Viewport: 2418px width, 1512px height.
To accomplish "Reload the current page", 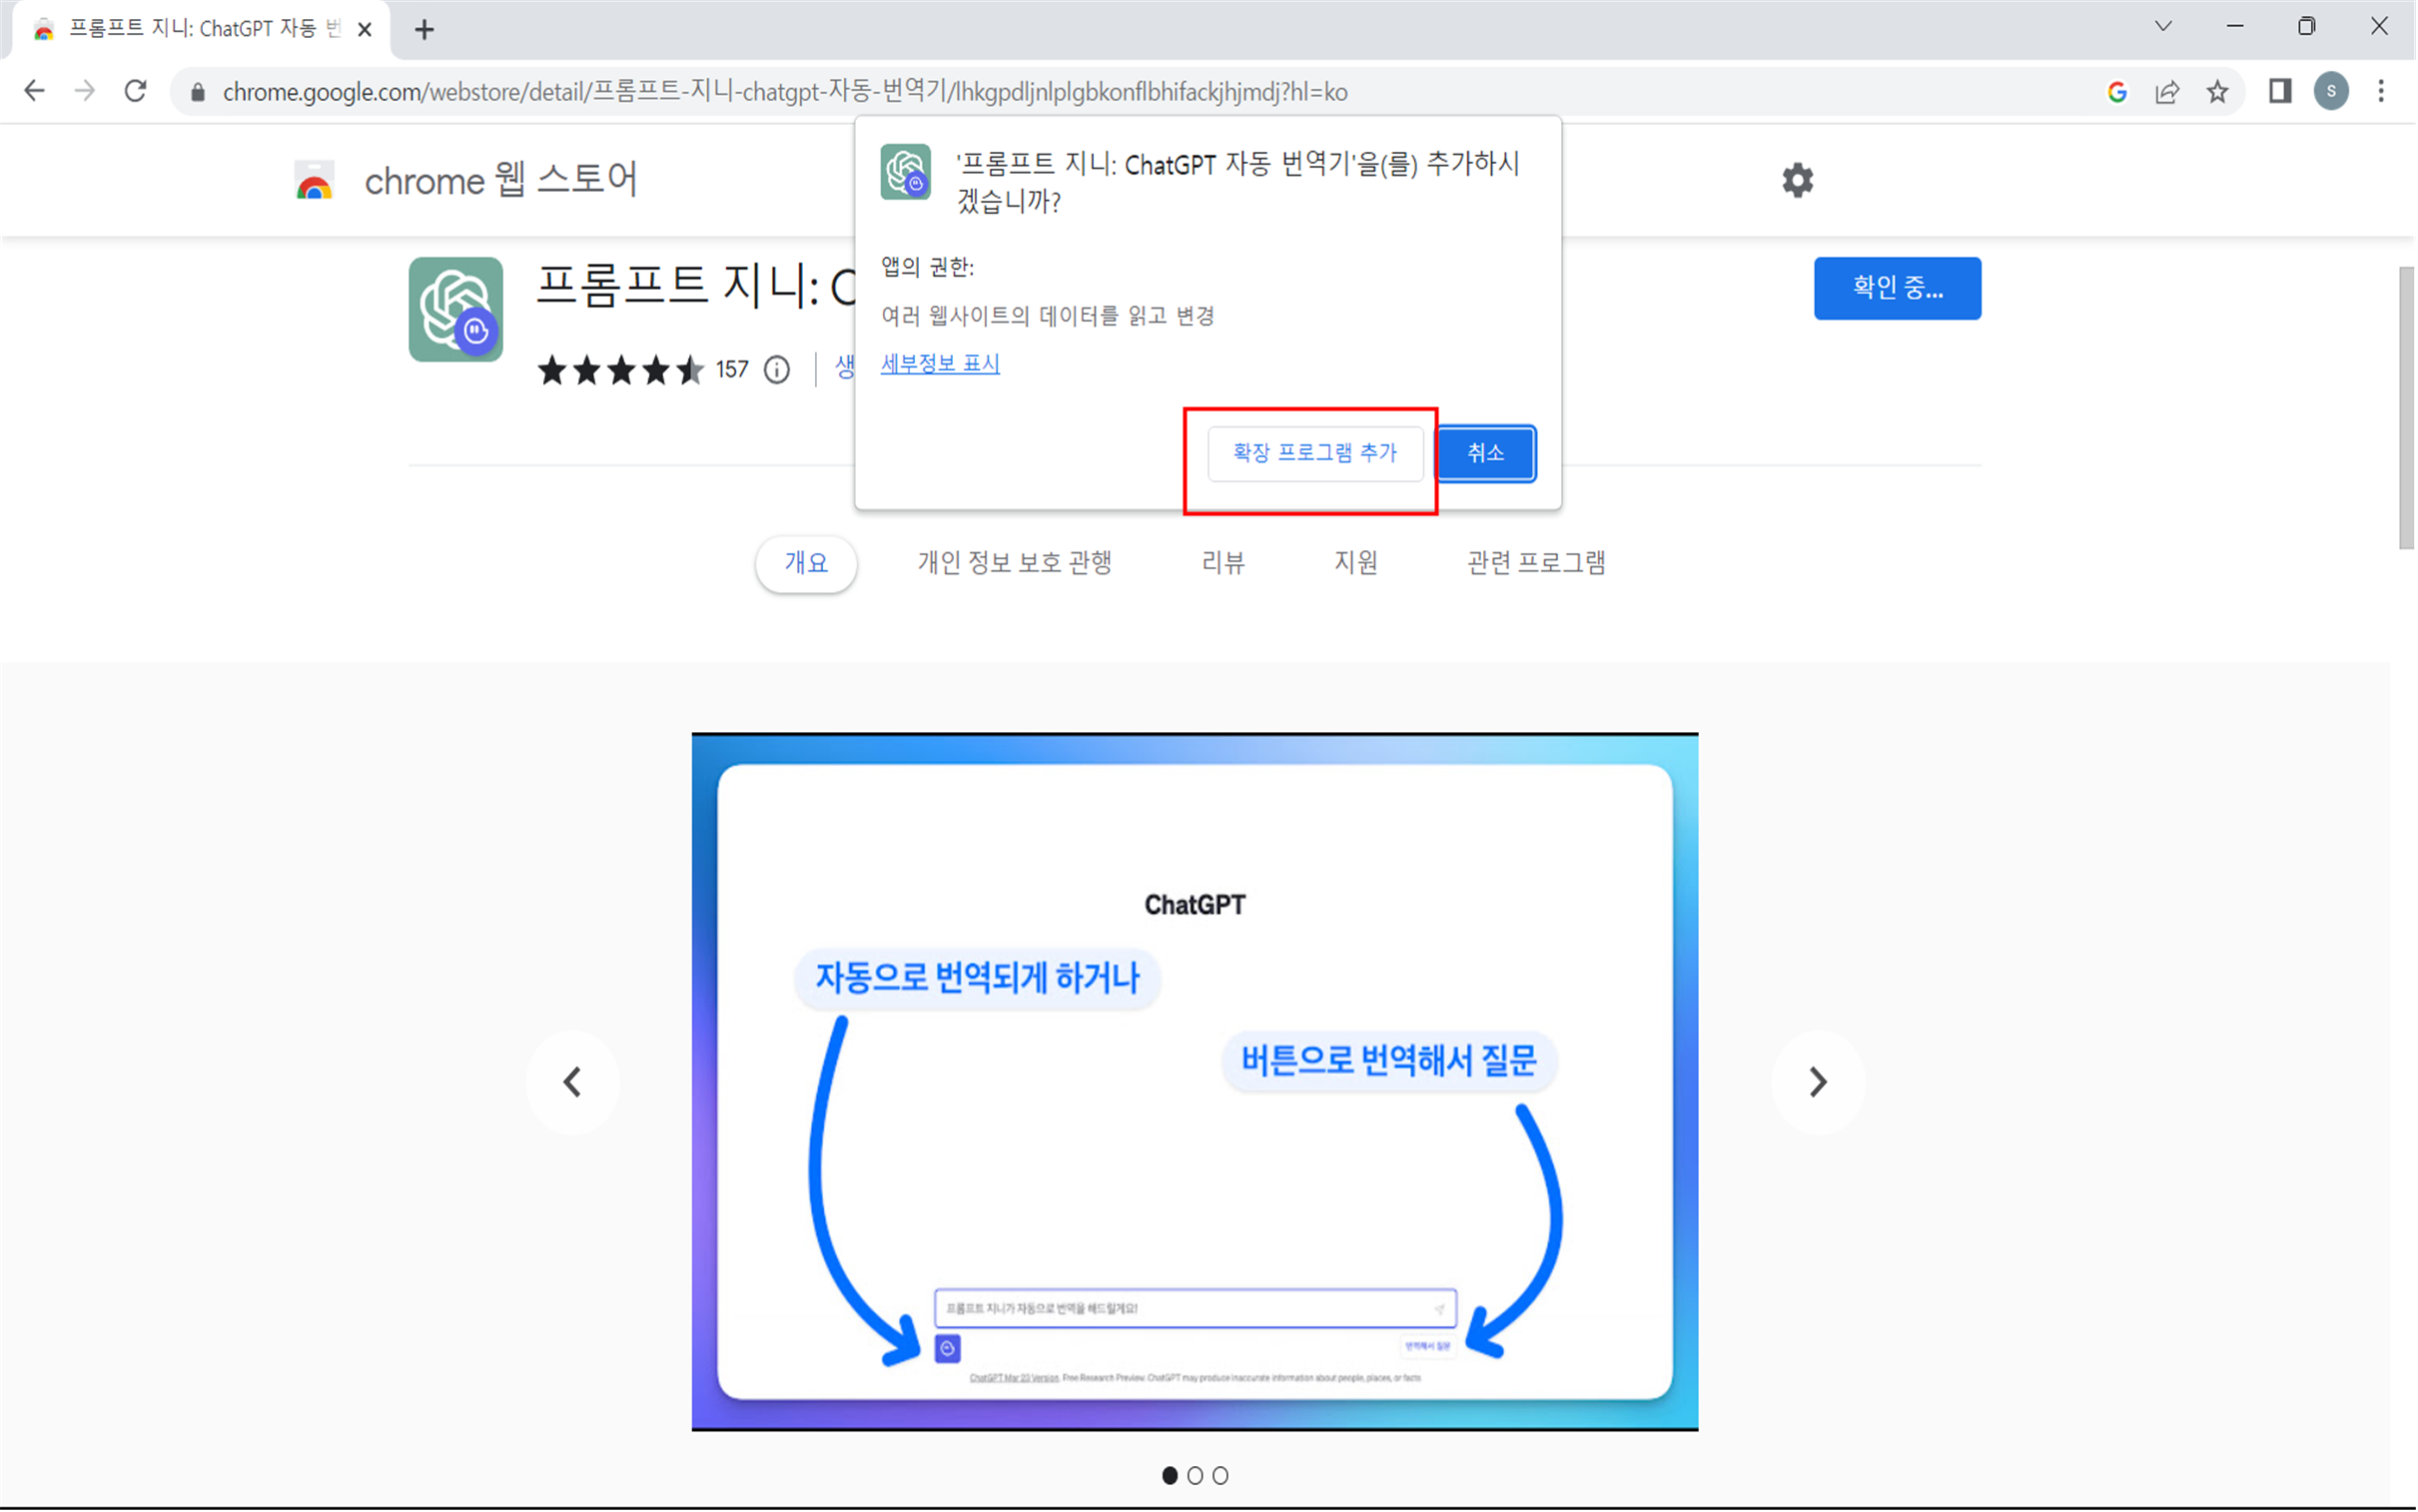I will click(x=136, y=91).
